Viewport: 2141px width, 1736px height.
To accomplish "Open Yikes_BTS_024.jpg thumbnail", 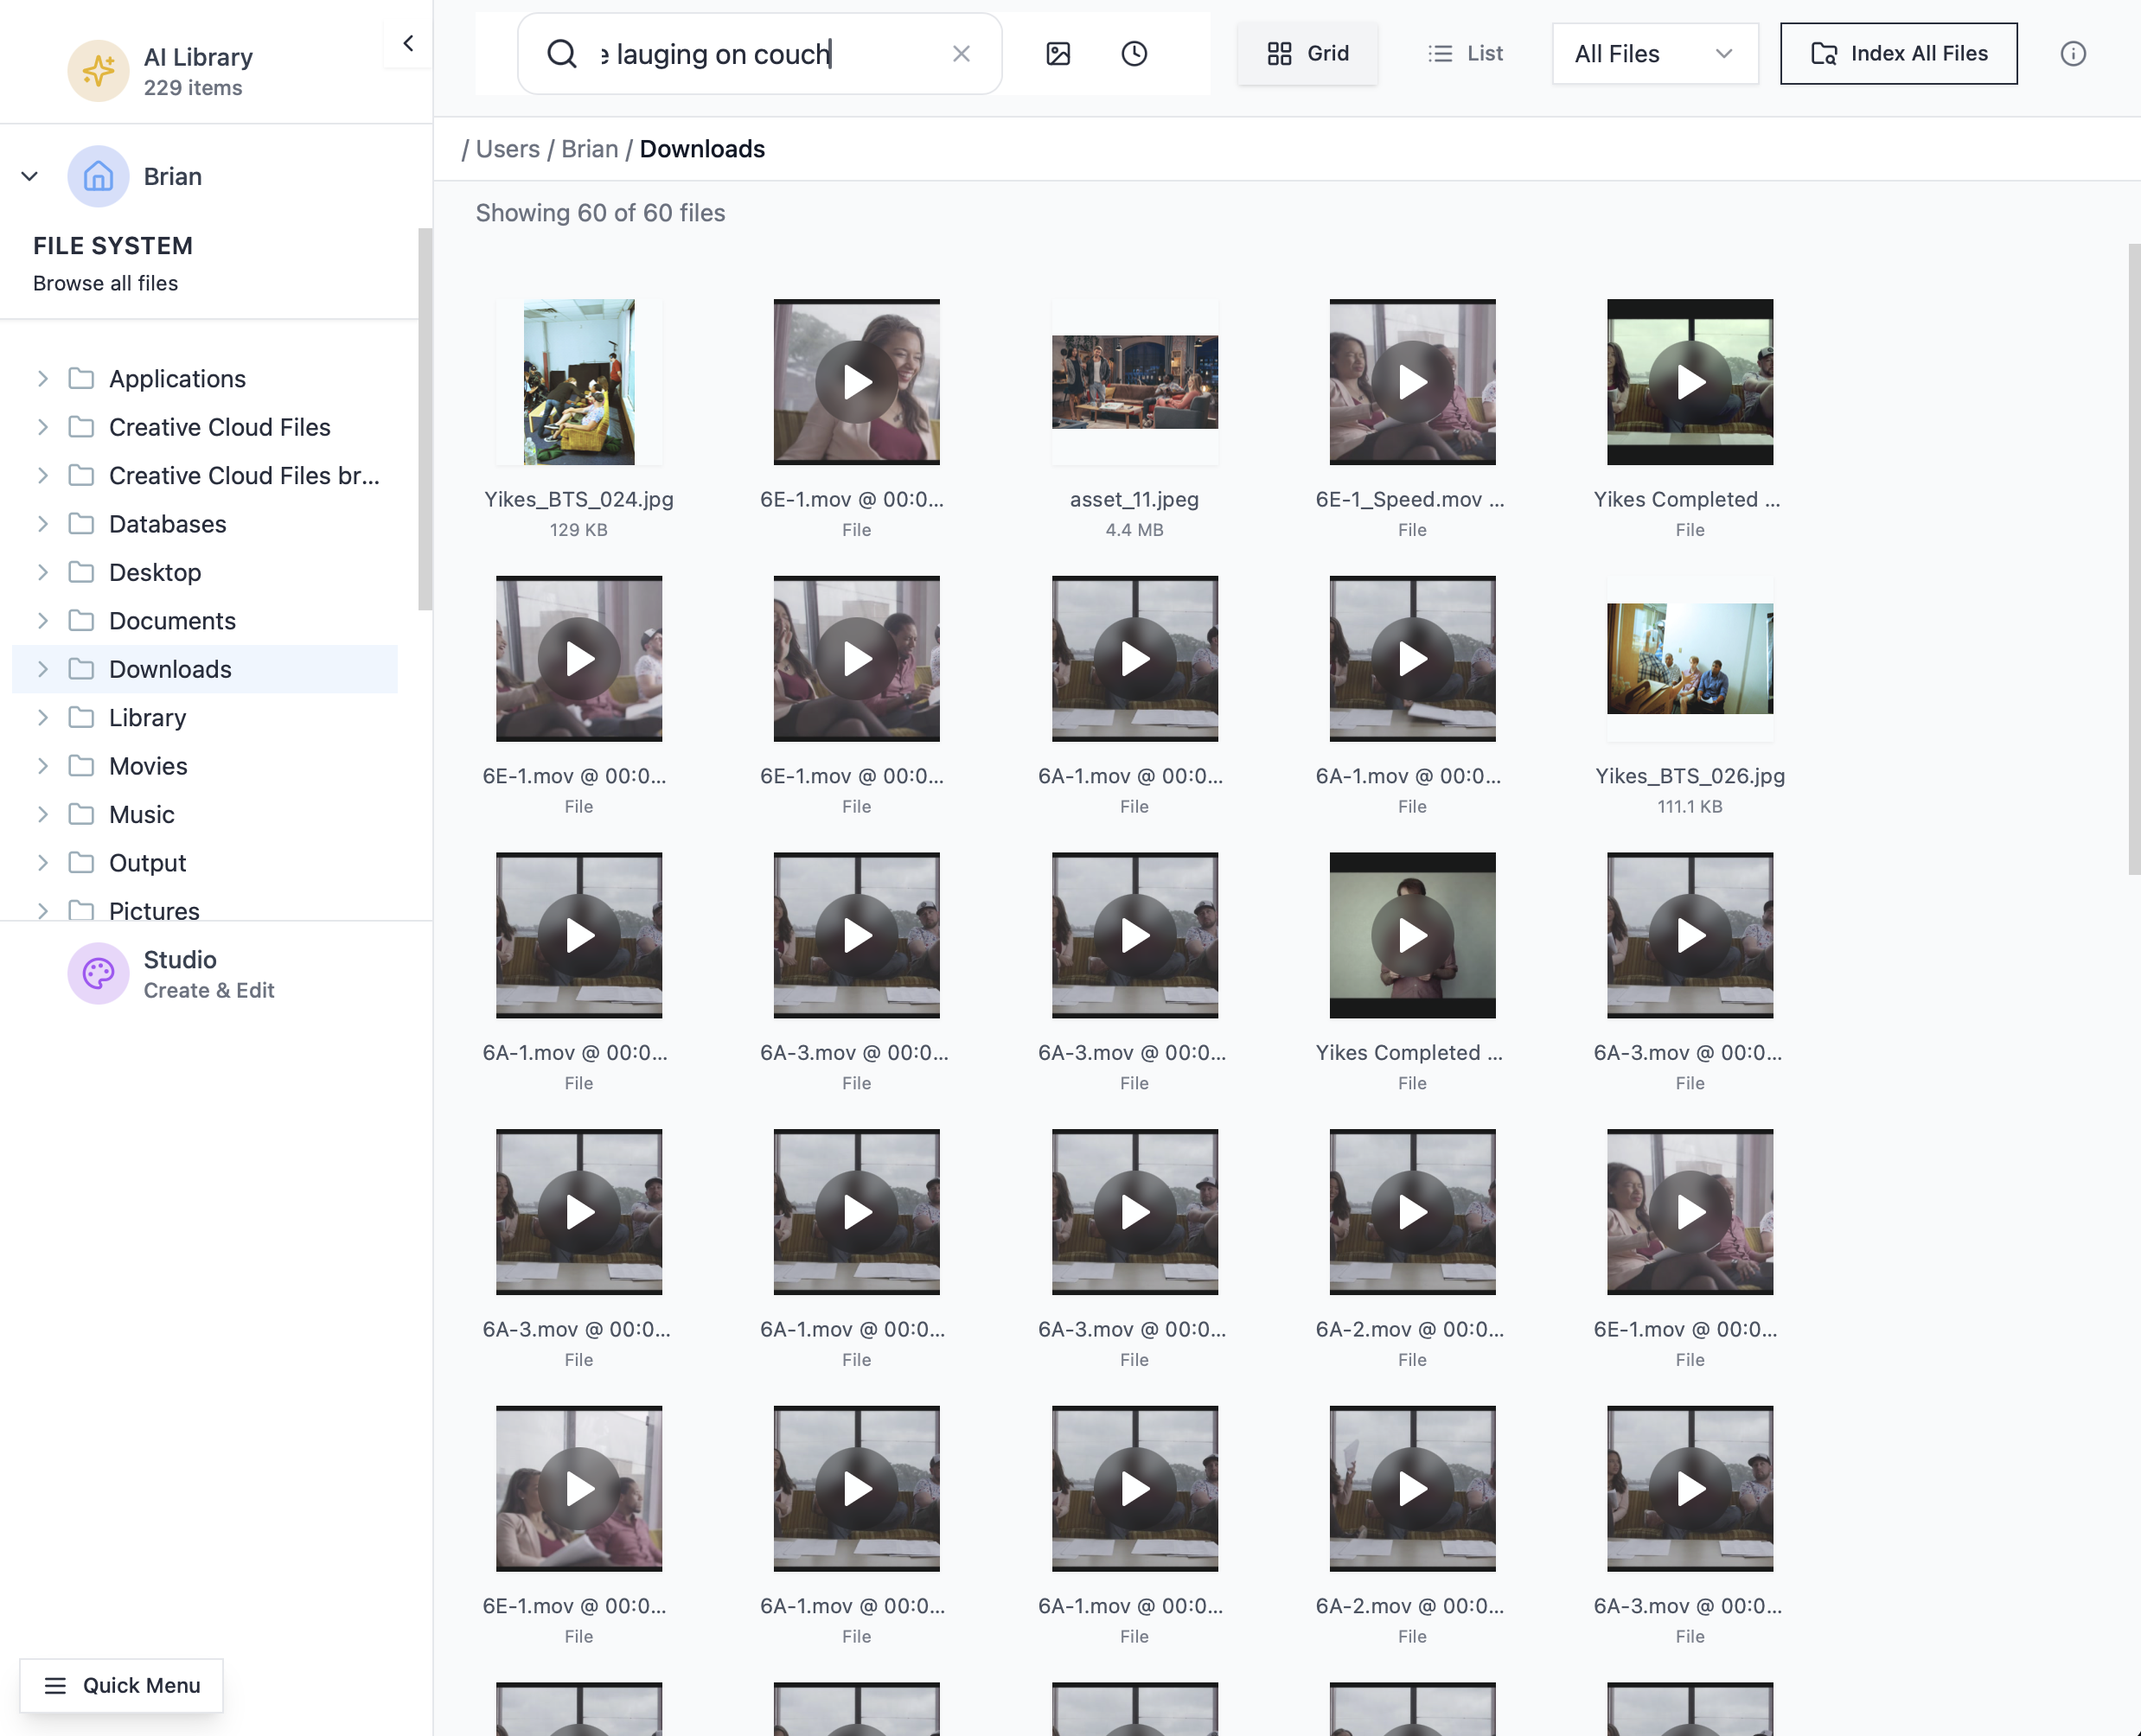I will (578, 382).
